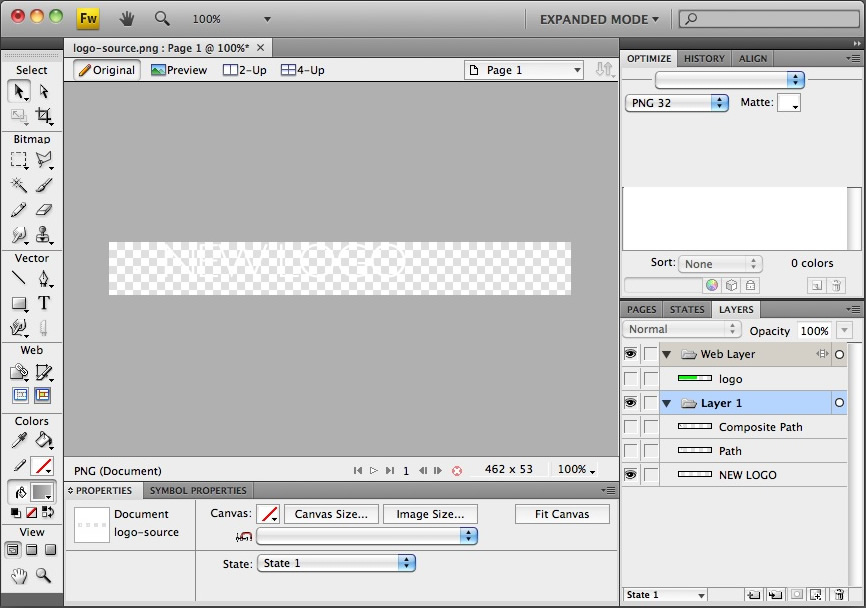Switch to the History tab

coord(704,59)
